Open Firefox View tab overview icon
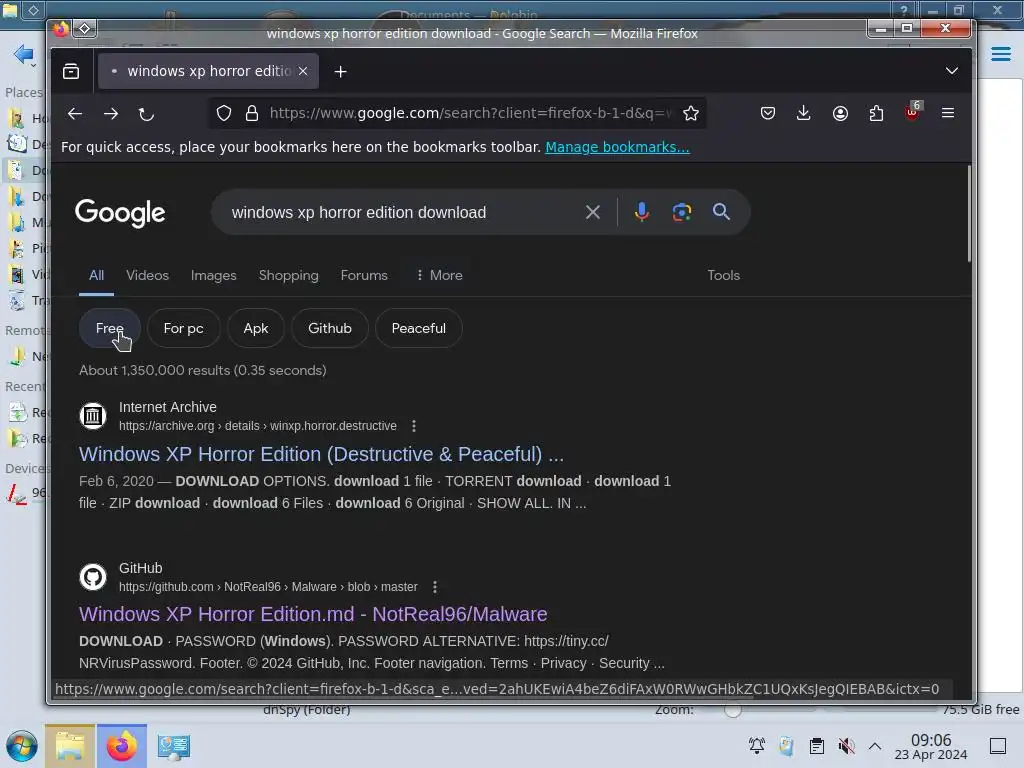 (71, 71)
